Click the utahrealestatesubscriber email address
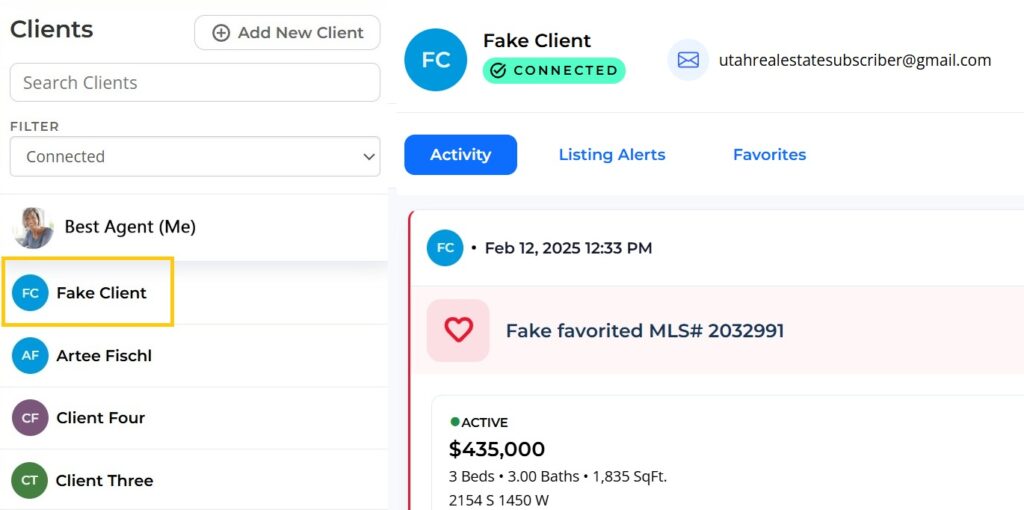This screenshot has width=1024, height=510. (x=855, y=60)
